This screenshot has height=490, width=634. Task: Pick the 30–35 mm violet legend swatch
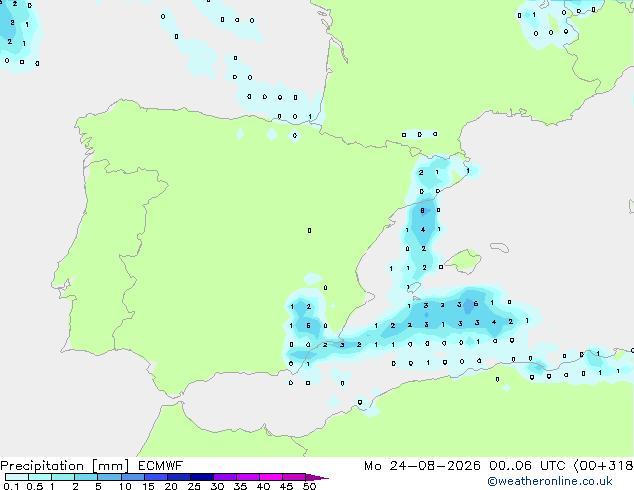pos(225,477)
